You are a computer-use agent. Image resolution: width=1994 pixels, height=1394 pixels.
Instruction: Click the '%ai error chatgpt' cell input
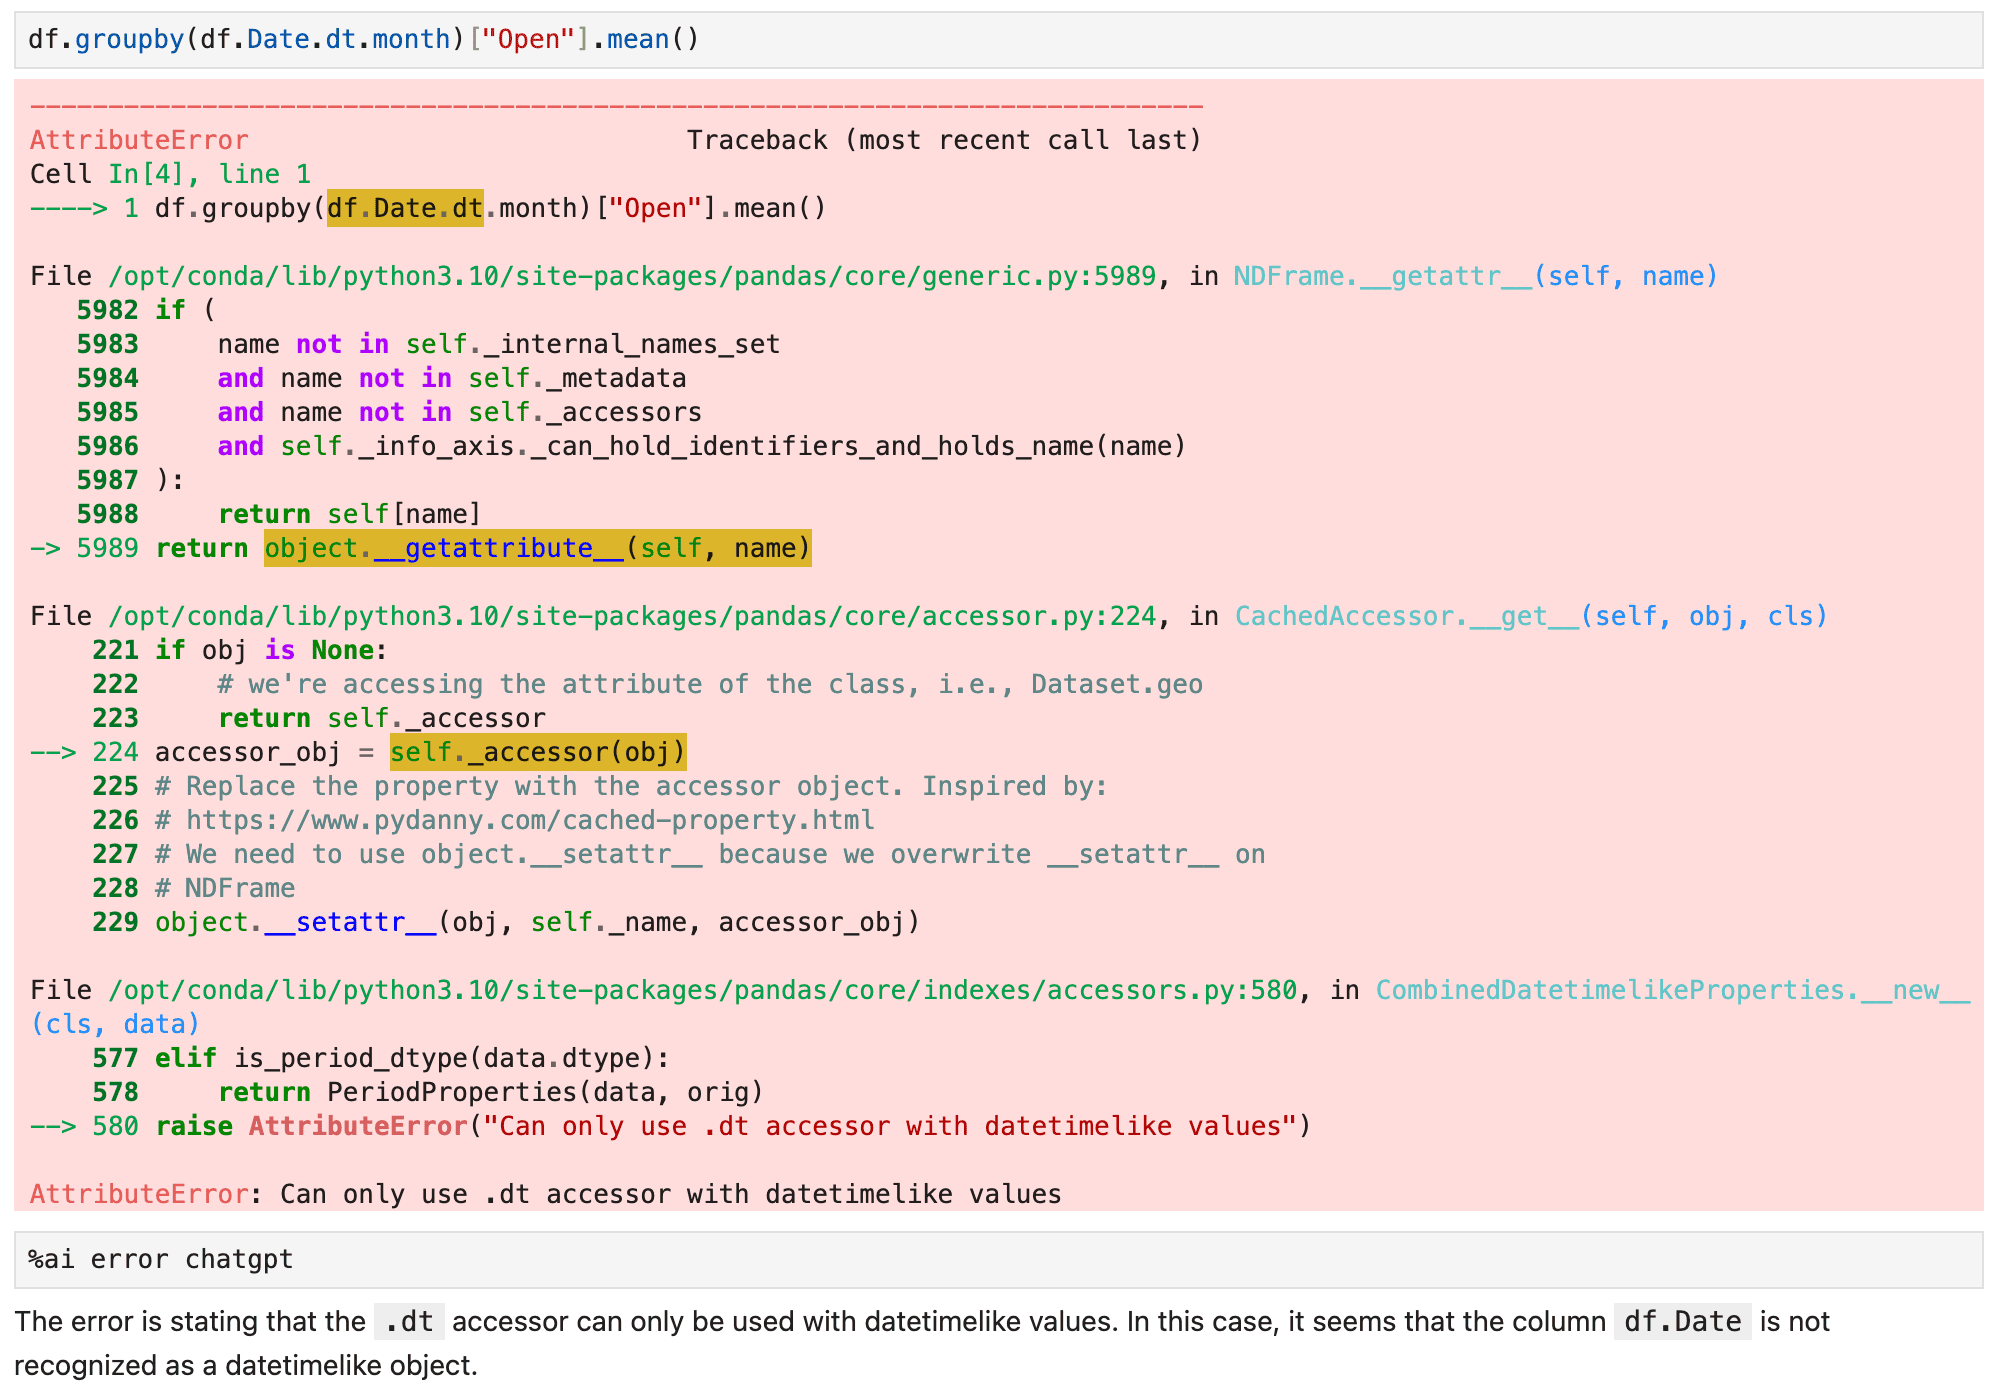998,1259
